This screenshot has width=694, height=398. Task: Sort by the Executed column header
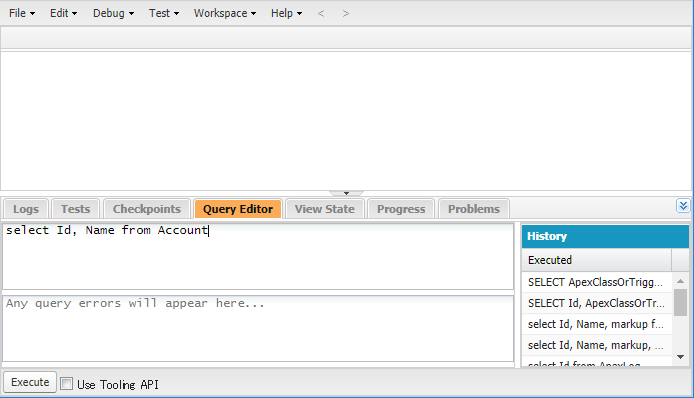[x=597, y=260]
